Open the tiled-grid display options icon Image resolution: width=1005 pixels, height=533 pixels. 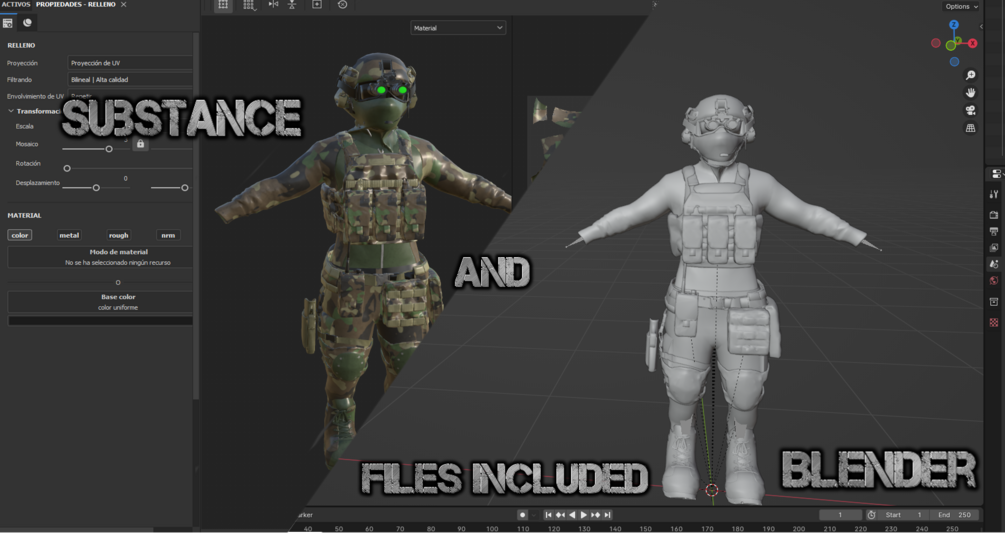(x=249, y=5)
